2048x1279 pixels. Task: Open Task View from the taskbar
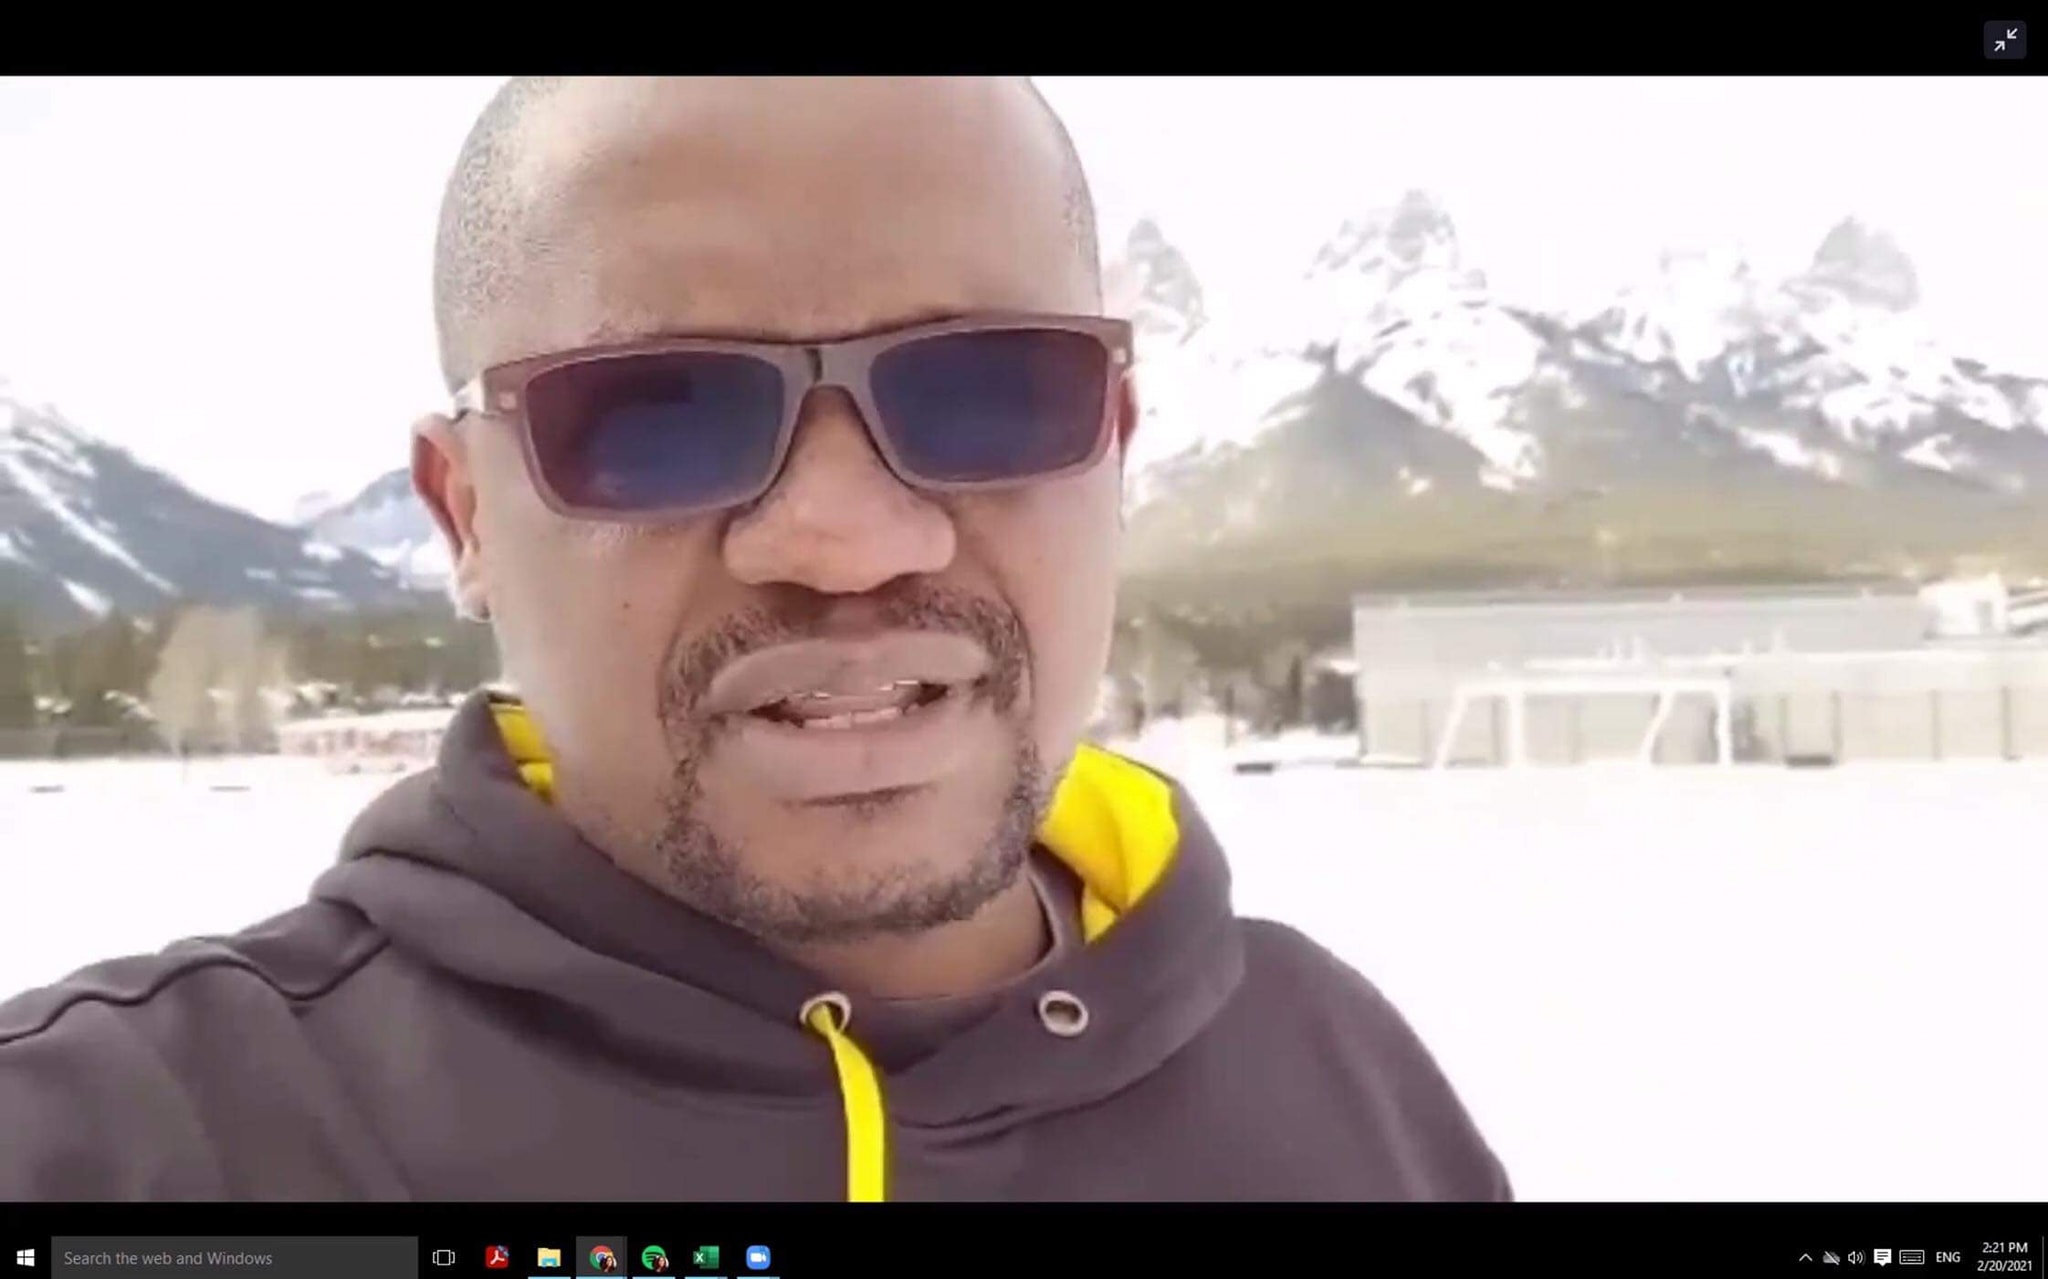[x=443, y=1257]
